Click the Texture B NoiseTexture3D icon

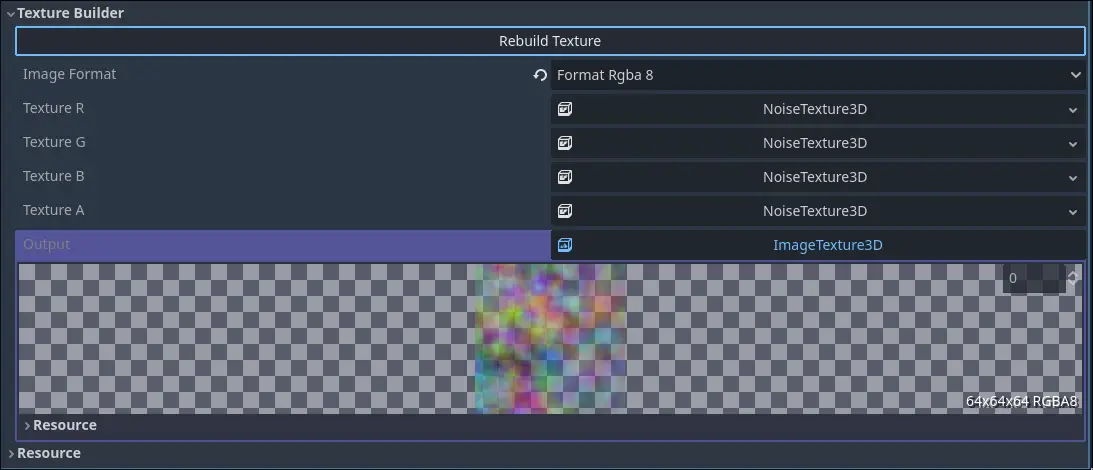coord(565,177)
